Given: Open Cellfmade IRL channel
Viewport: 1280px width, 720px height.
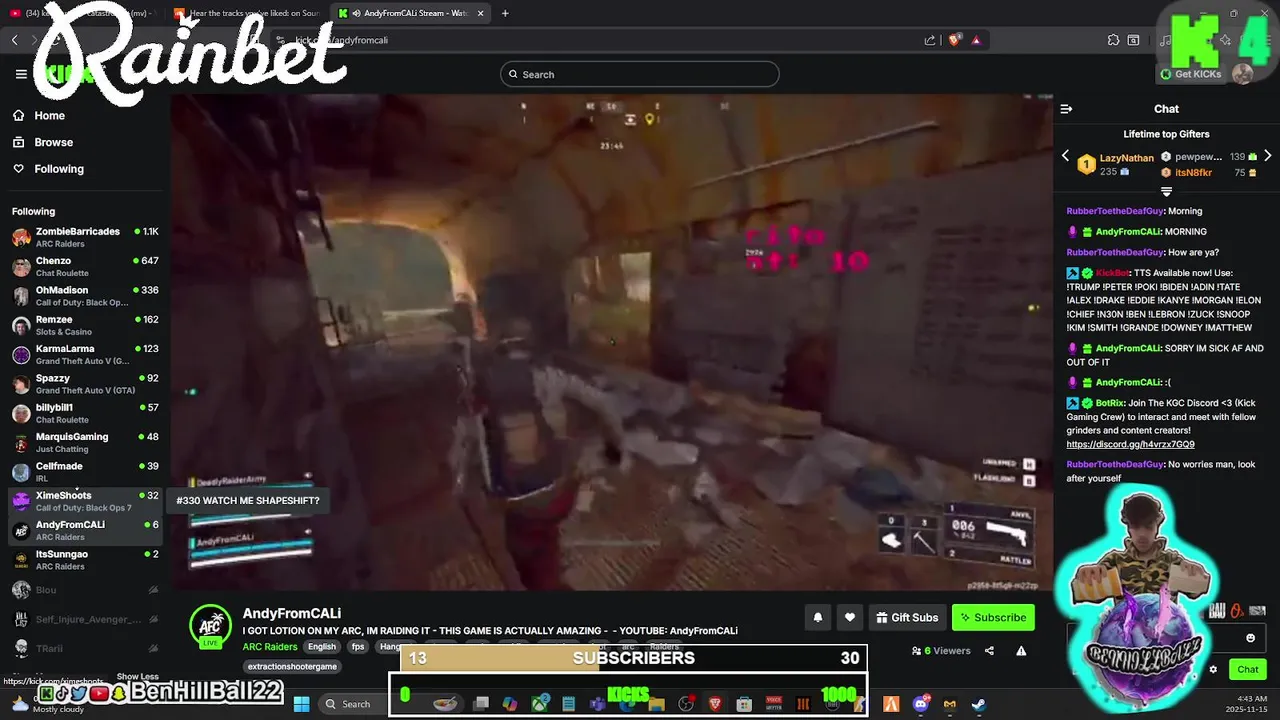Looking at the screenshot, I should point(85,471).
